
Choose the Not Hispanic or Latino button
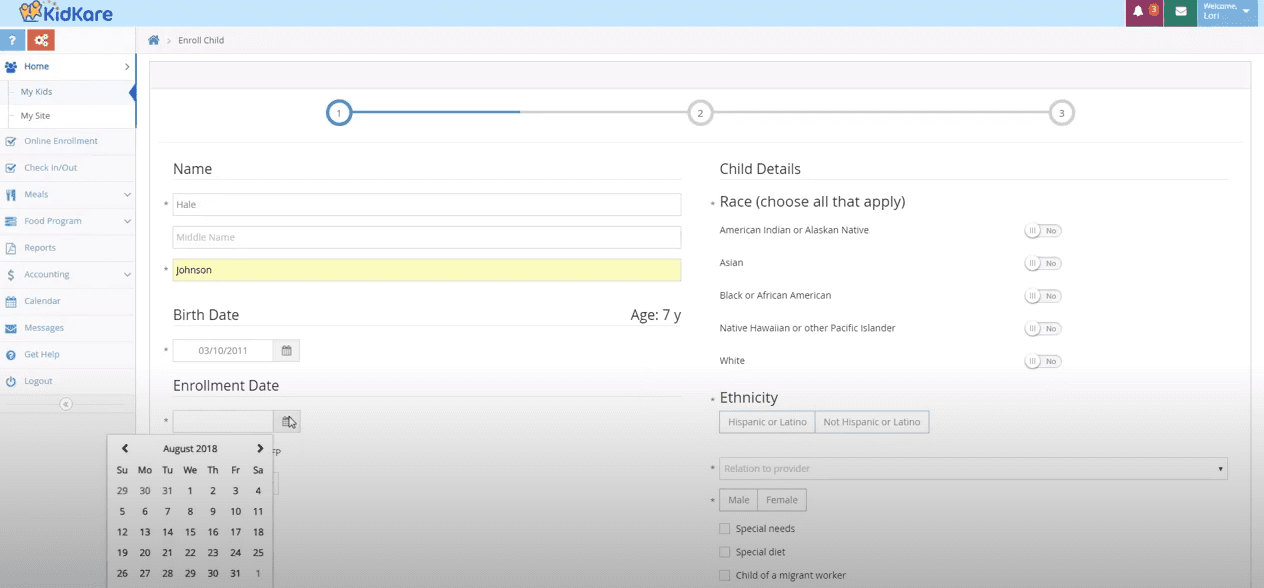pos(872,422)
